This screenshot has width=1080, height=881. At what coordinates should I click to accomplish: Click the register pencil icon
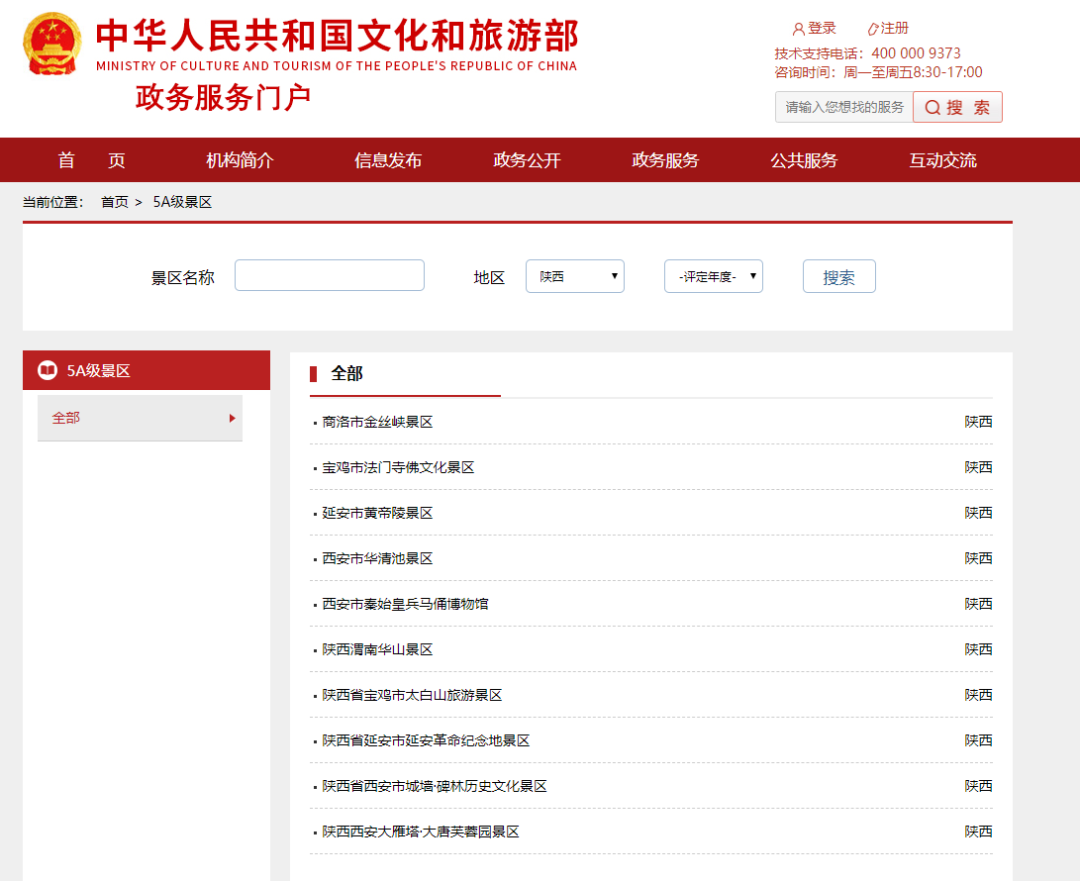(872, 29)
